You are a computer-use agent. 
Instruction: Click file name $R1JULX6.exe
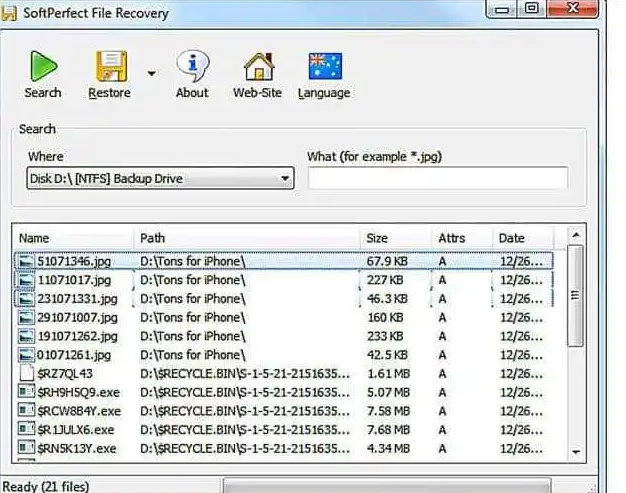coord(75,430)
